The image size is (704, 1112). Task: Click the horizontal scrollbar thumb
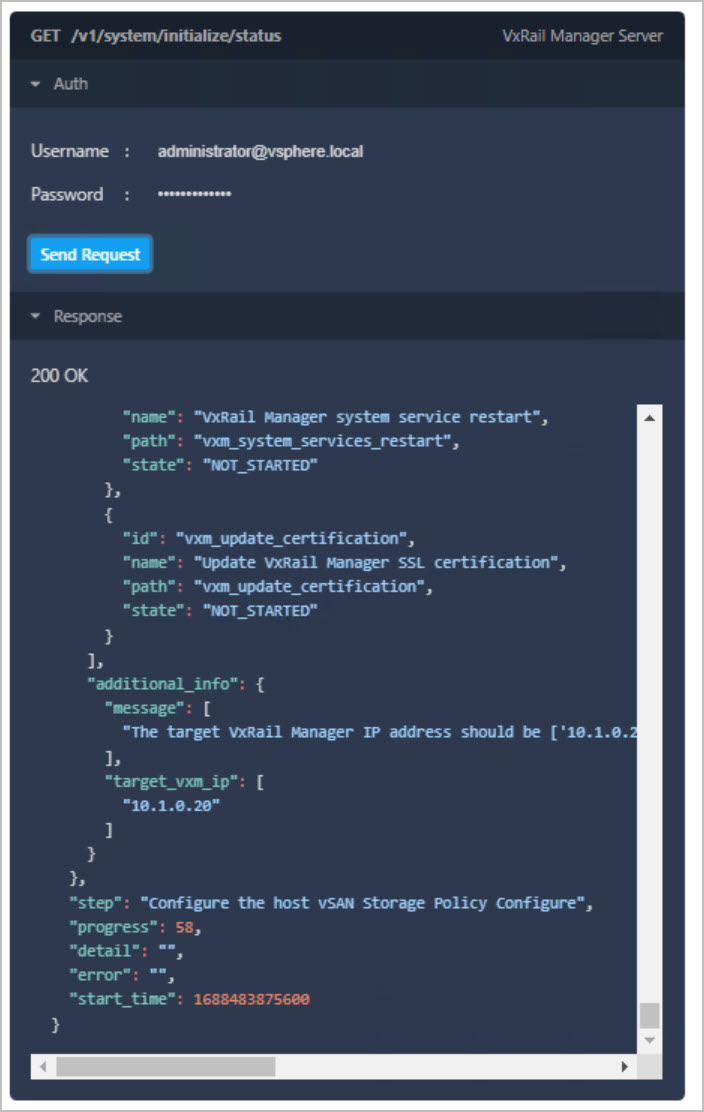tap(165, 1067)
